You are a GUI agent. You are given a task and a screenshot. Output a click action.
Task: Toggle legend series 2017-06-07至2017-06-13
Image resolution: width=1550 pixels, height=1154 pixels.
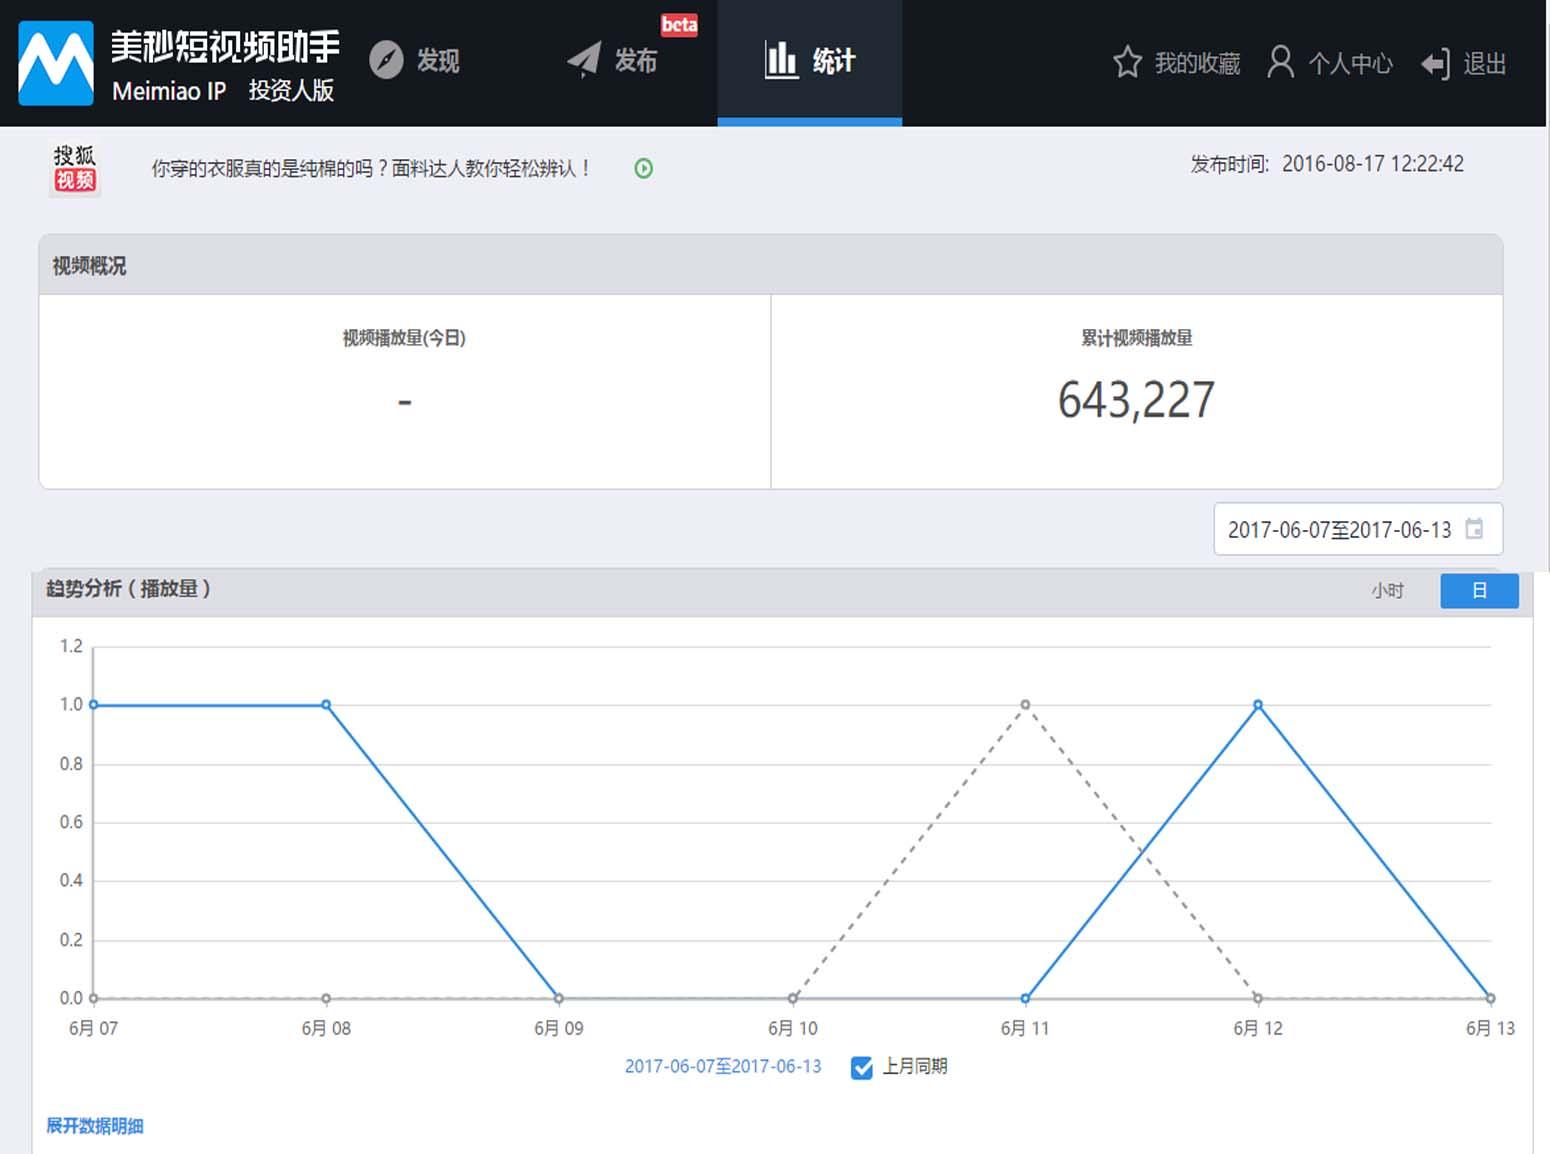(x=723, y=1067)
